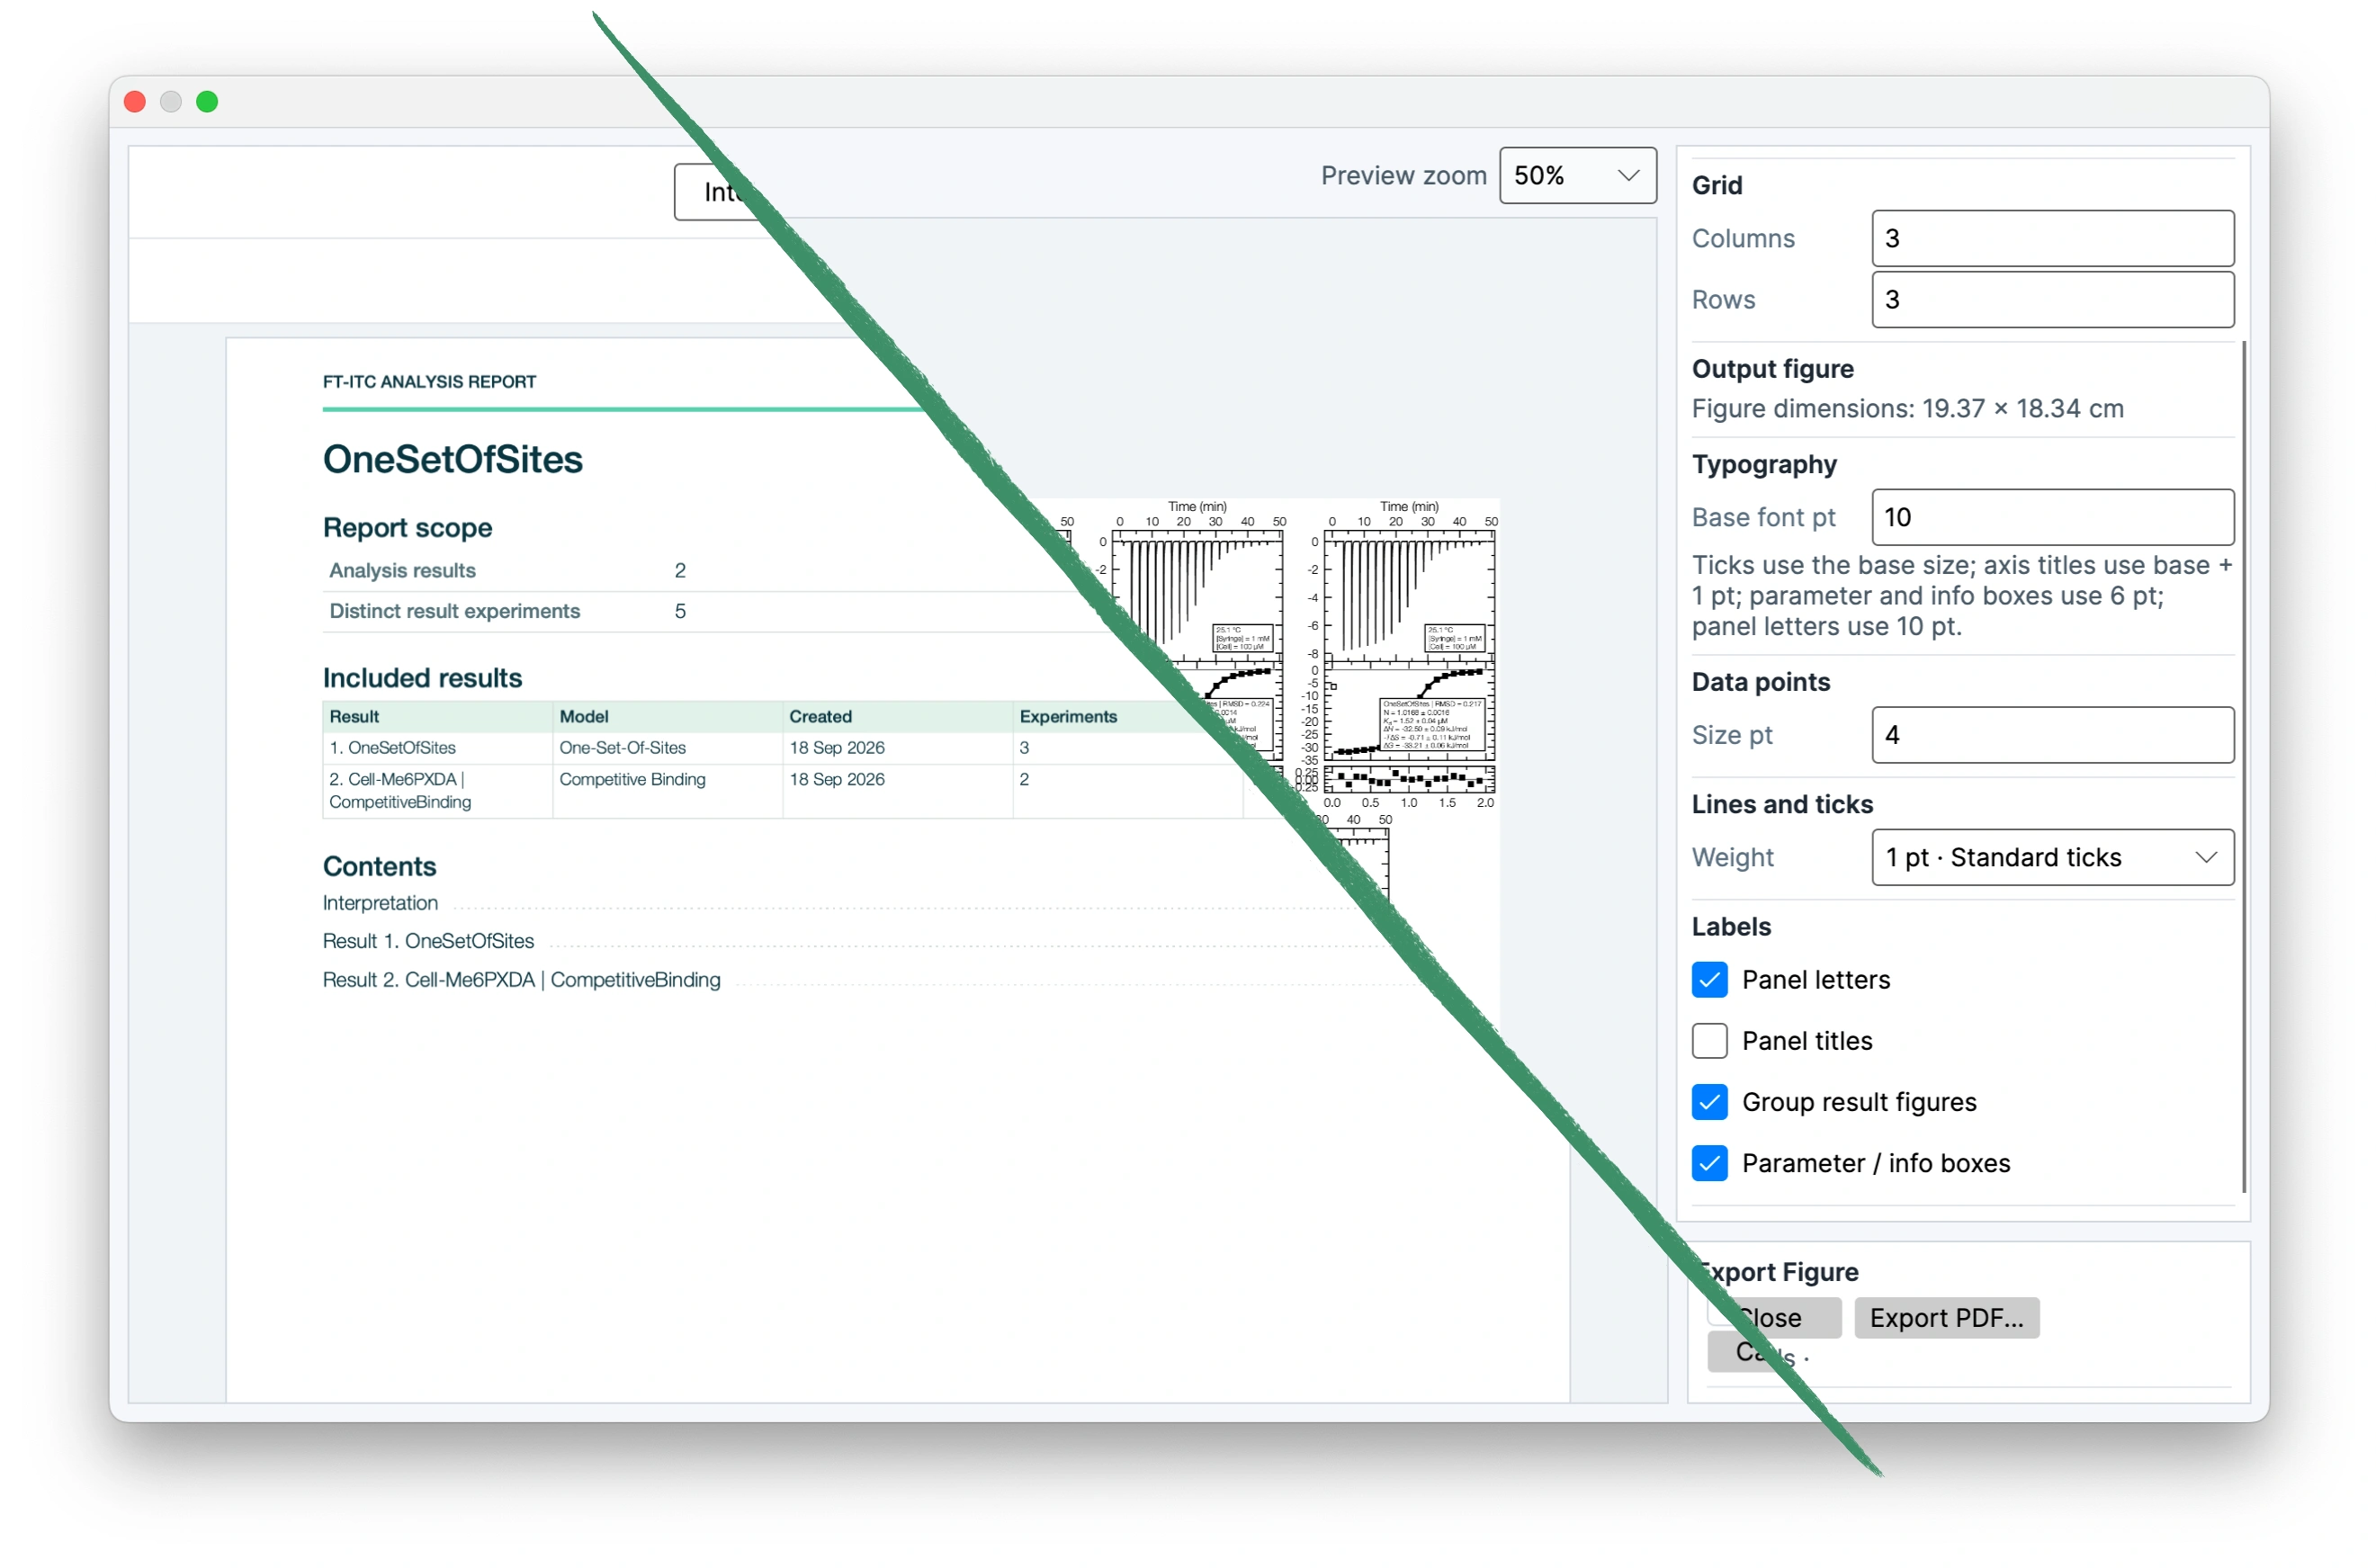This screenshot has width=2376, height=1568.
Task: Click the typography hint about tick sizes
Action: coord(1963,597)
